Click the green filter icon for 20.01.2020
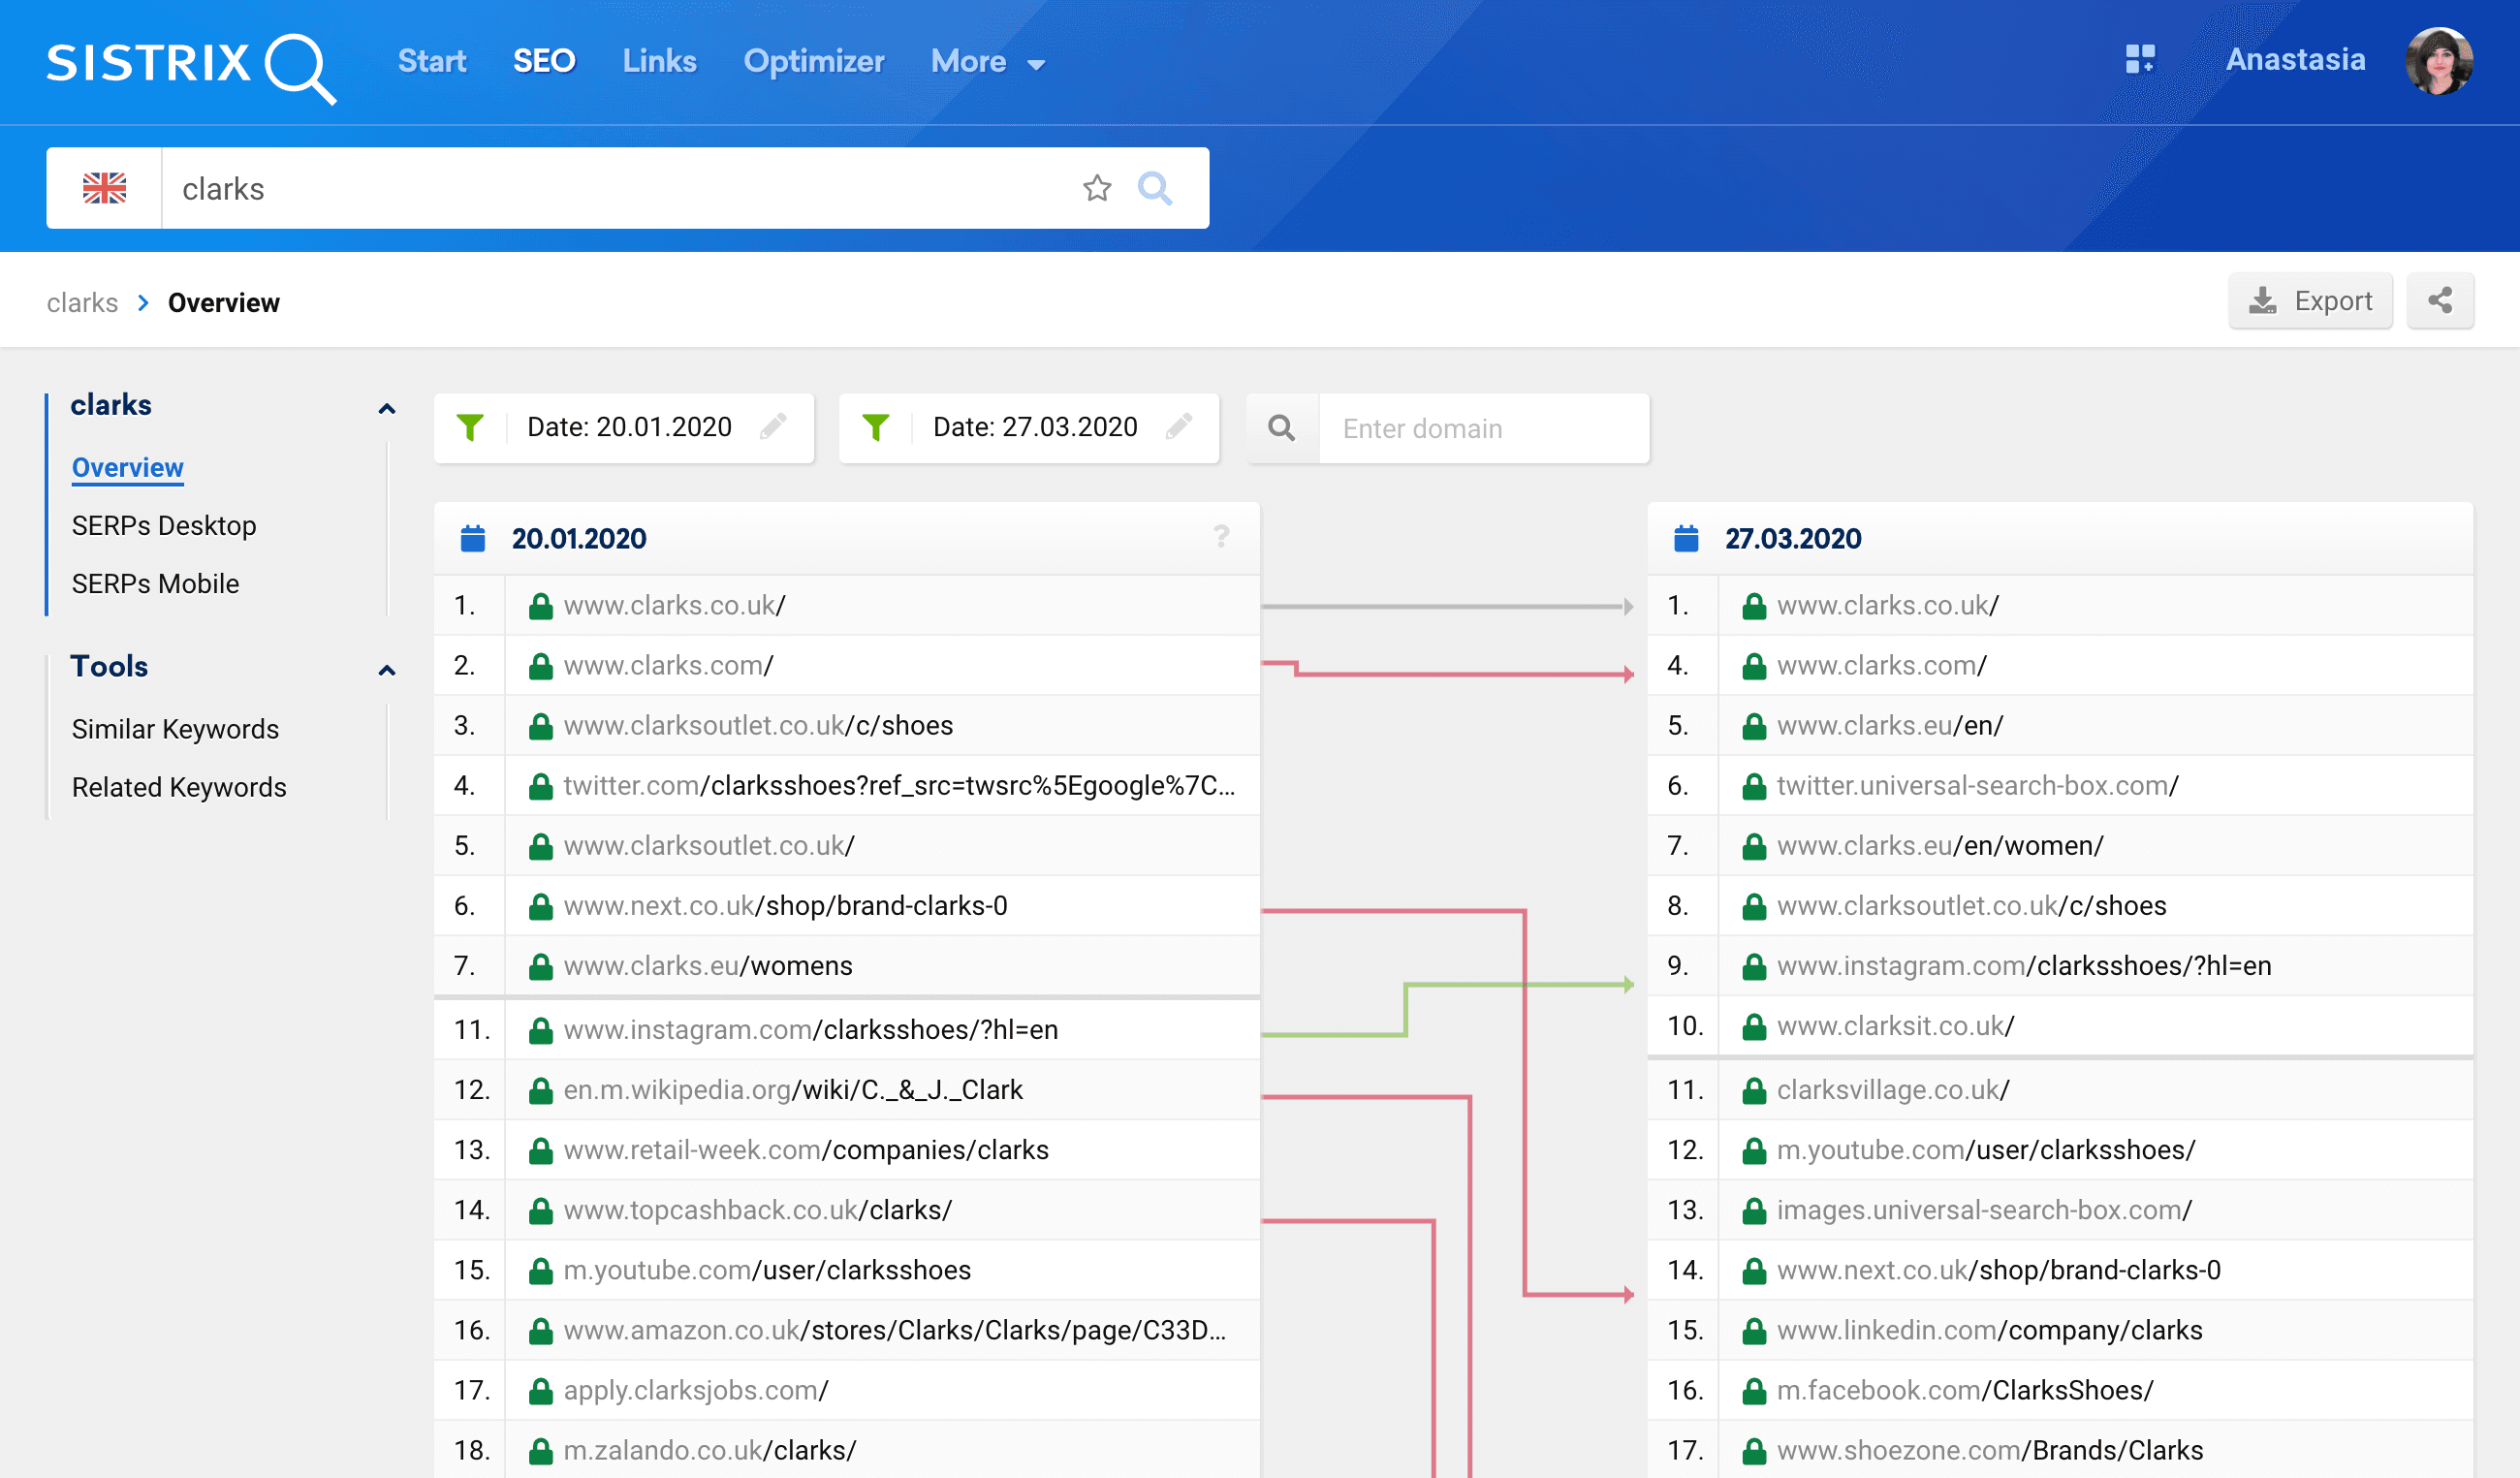2520x1478 pixels. click(470, 427)
